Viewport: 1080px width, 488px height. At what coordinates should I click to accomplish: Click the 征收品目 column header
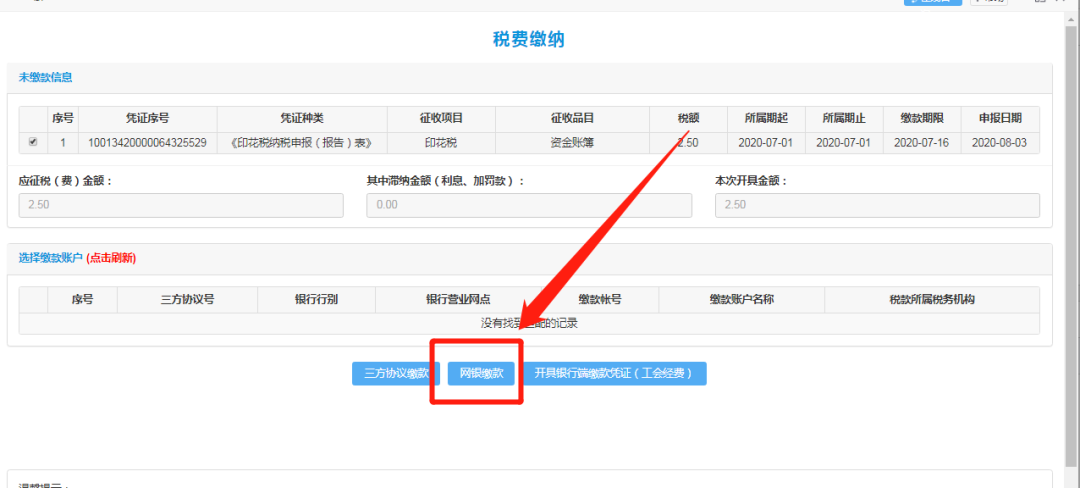click(x=572, y=118)
